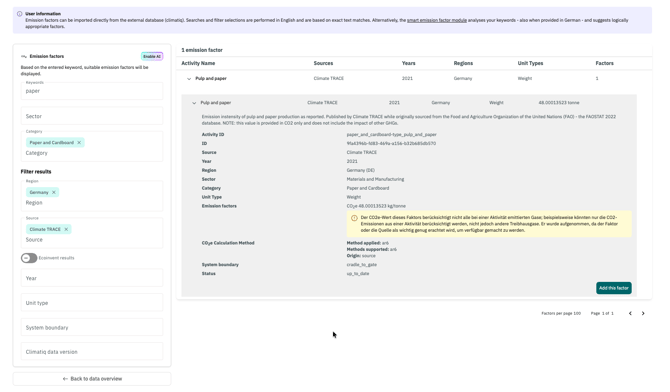Screen dimensions: 670x392
Task: Click the Enable AI button
Action: pyautogui.click(x=152, y=56)
